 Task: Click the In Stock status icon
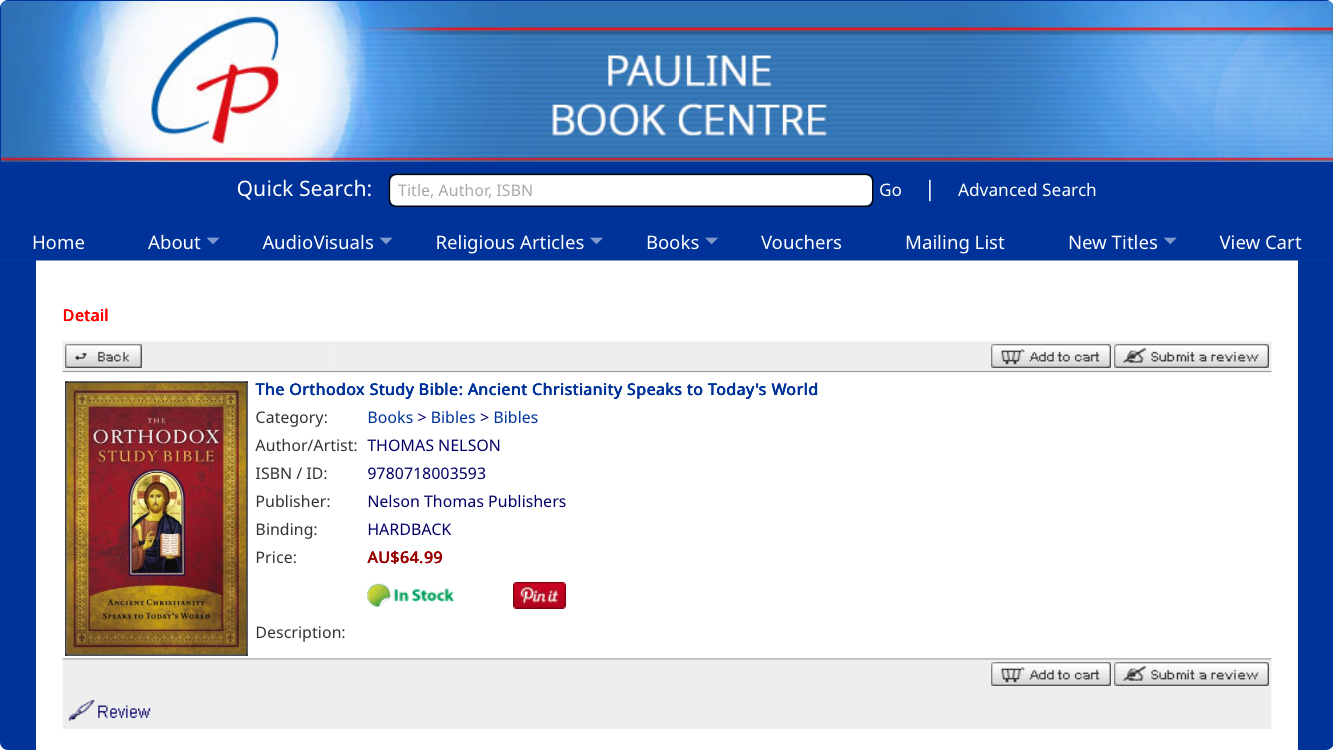(x=410, y=595)
